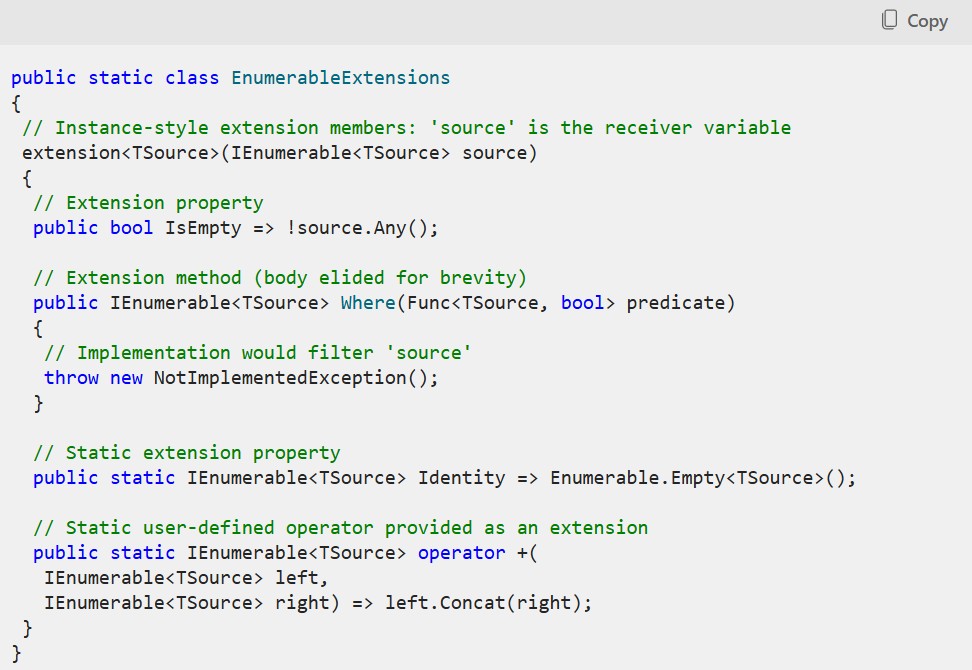Click the Identity property name
The height and width of the screenshot is (670, 972).
461,477
